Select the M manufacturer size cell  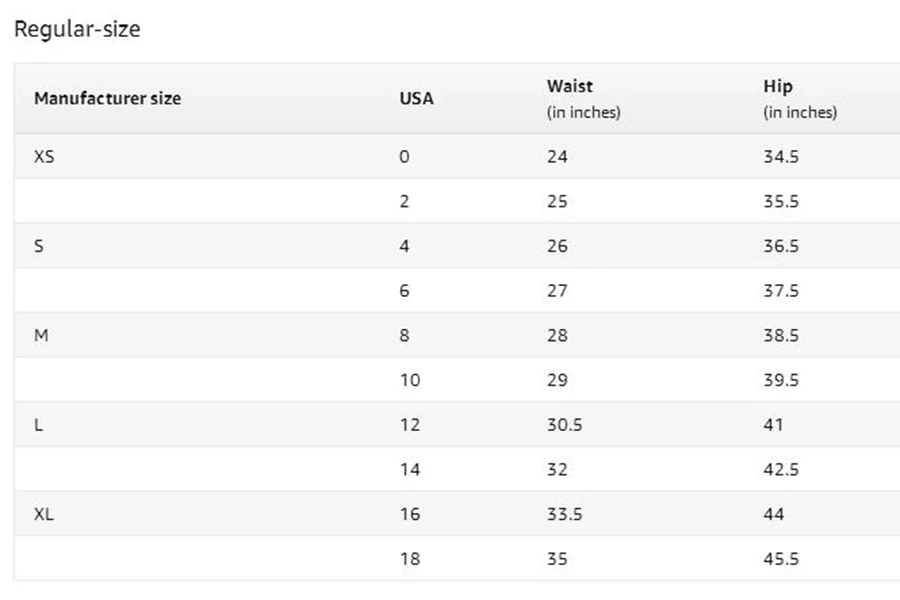[41, 335]
